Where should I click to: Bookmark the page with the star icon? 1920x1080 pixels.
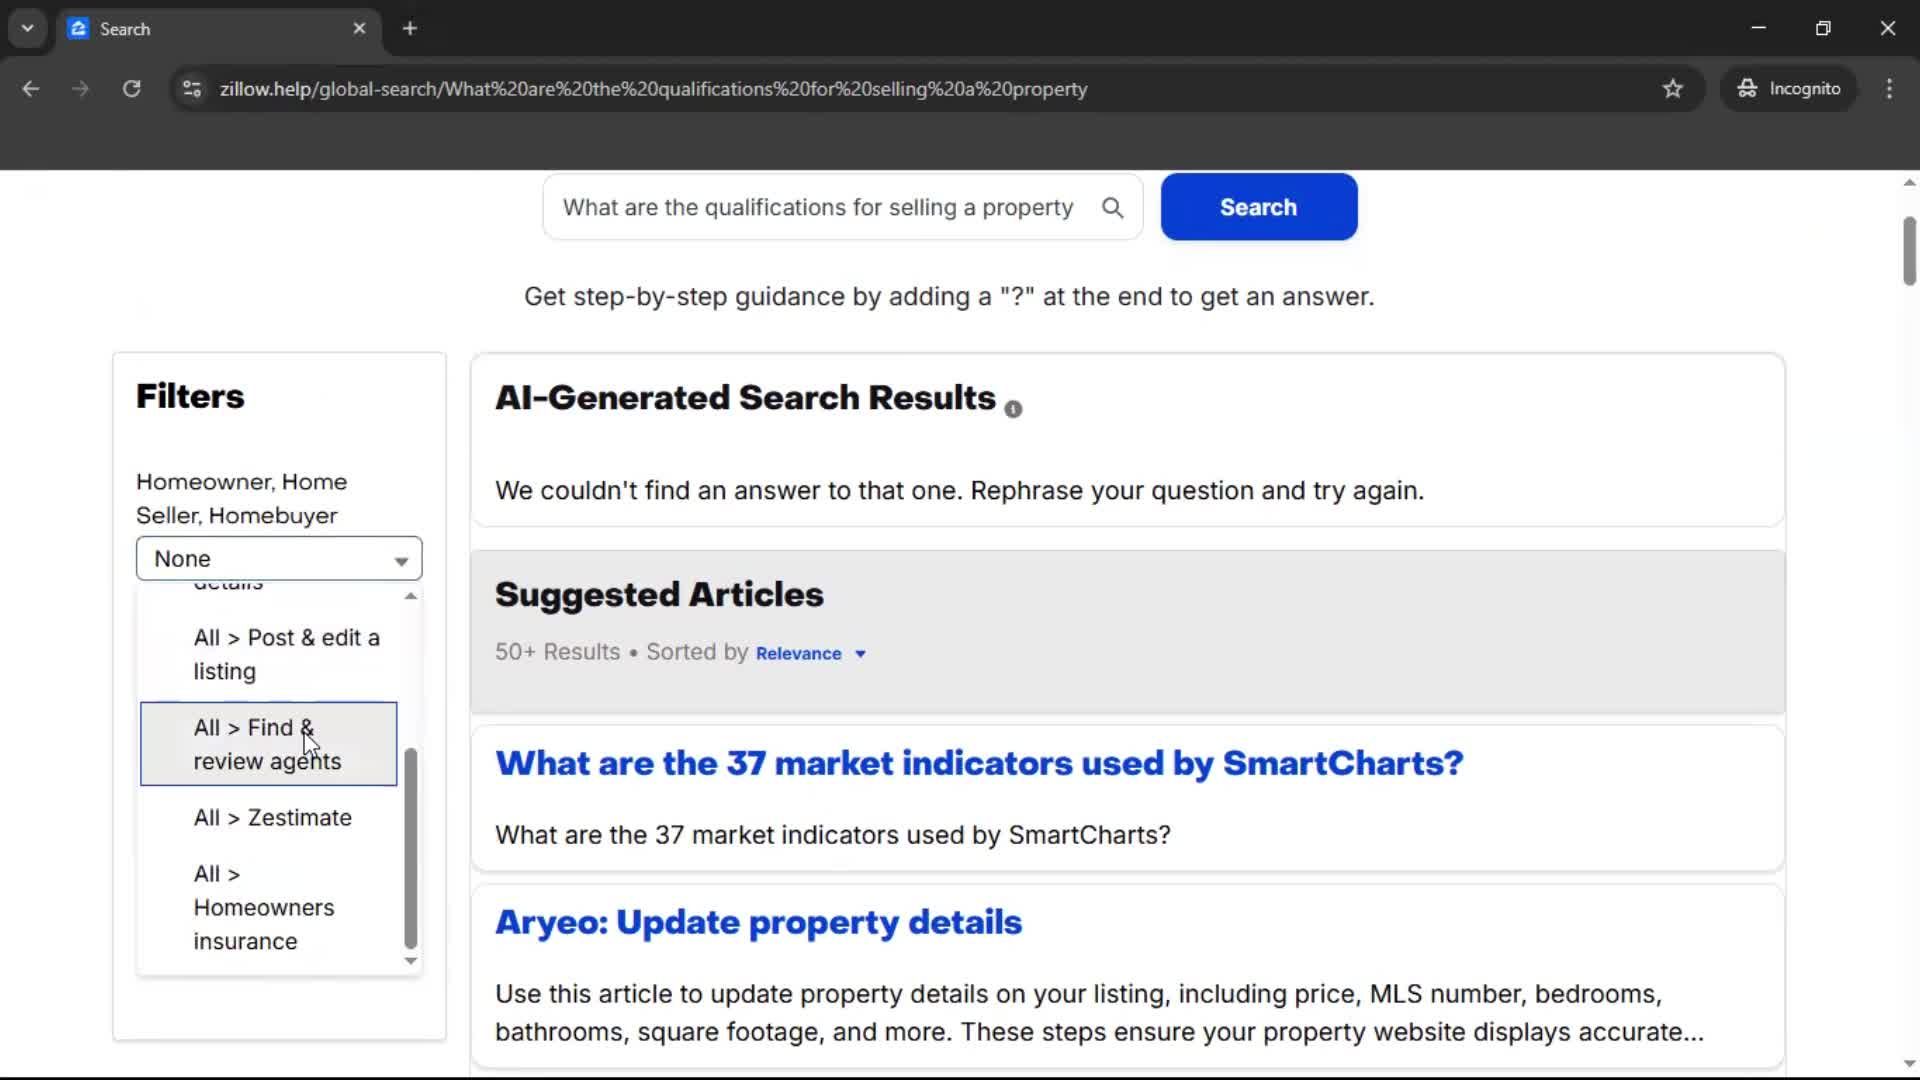tap(1673, 88)
